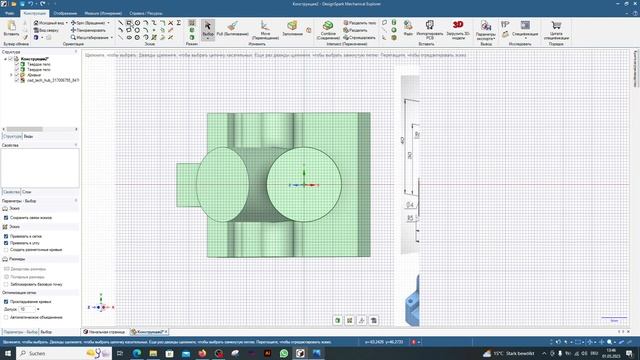Click the Combine (Соединение) tool
Screen dimensions: 640x360
328,30
